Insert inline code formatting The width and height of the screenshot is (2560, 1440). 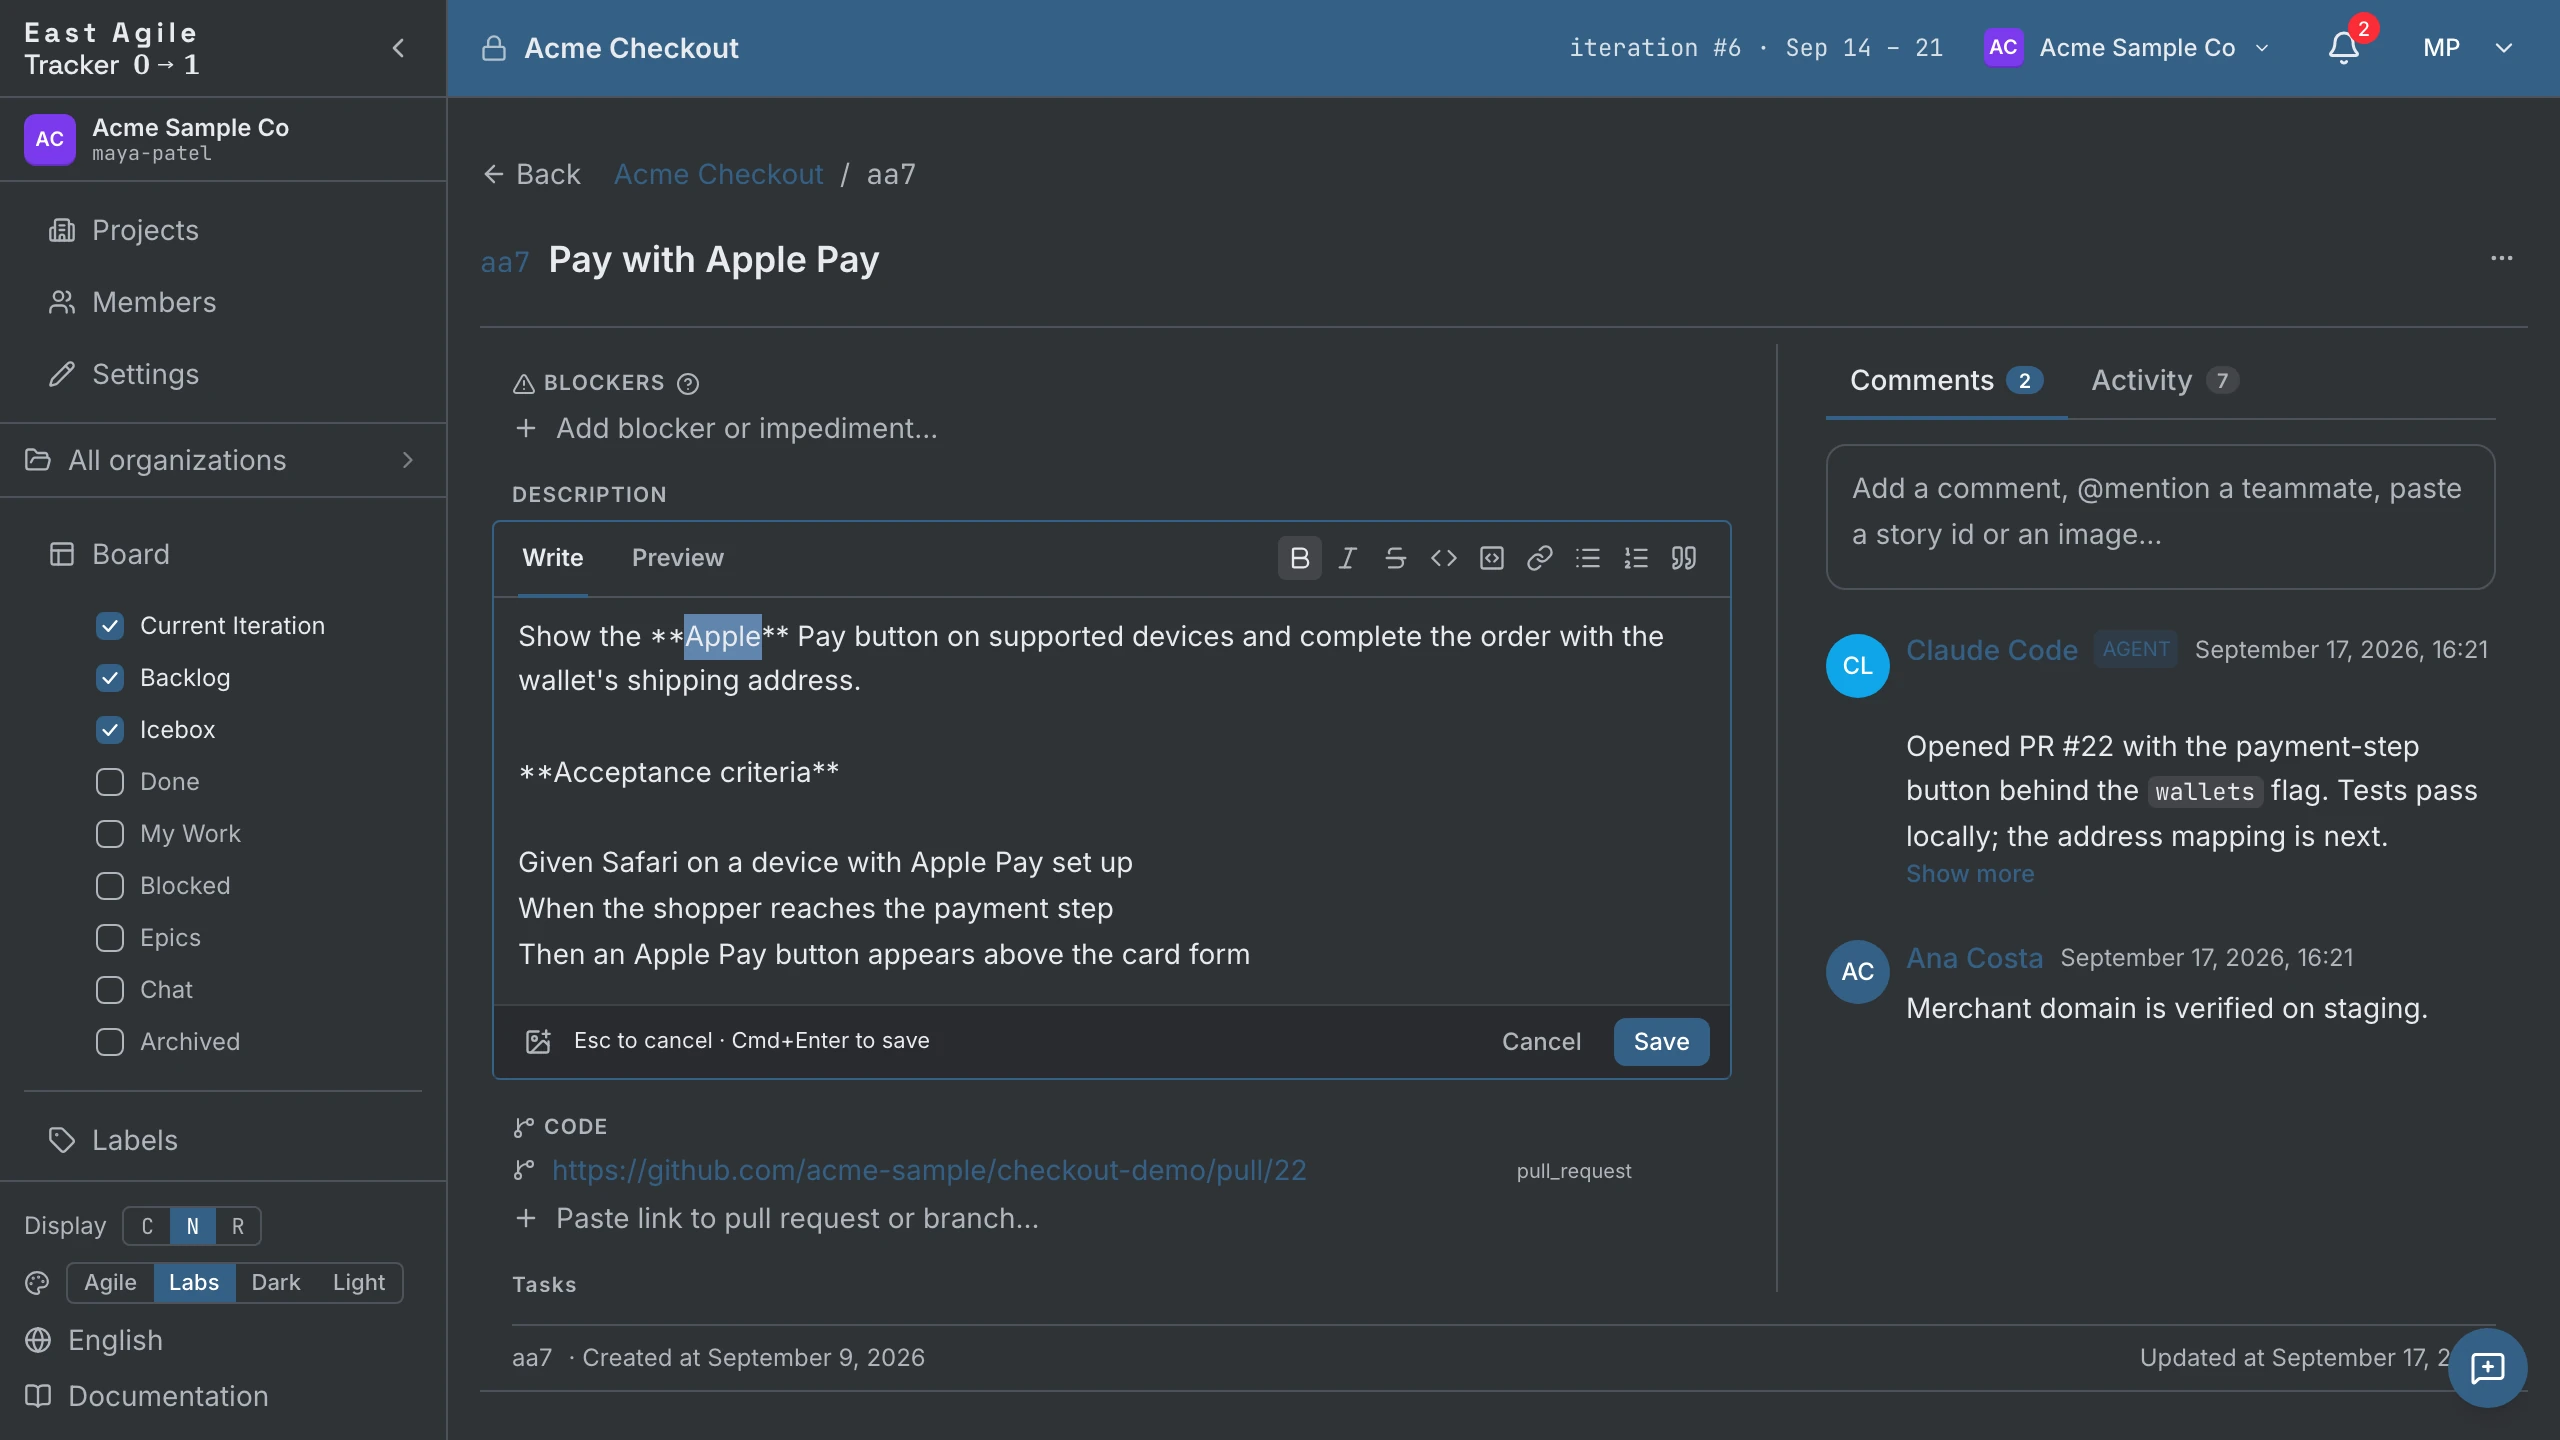1443,558
